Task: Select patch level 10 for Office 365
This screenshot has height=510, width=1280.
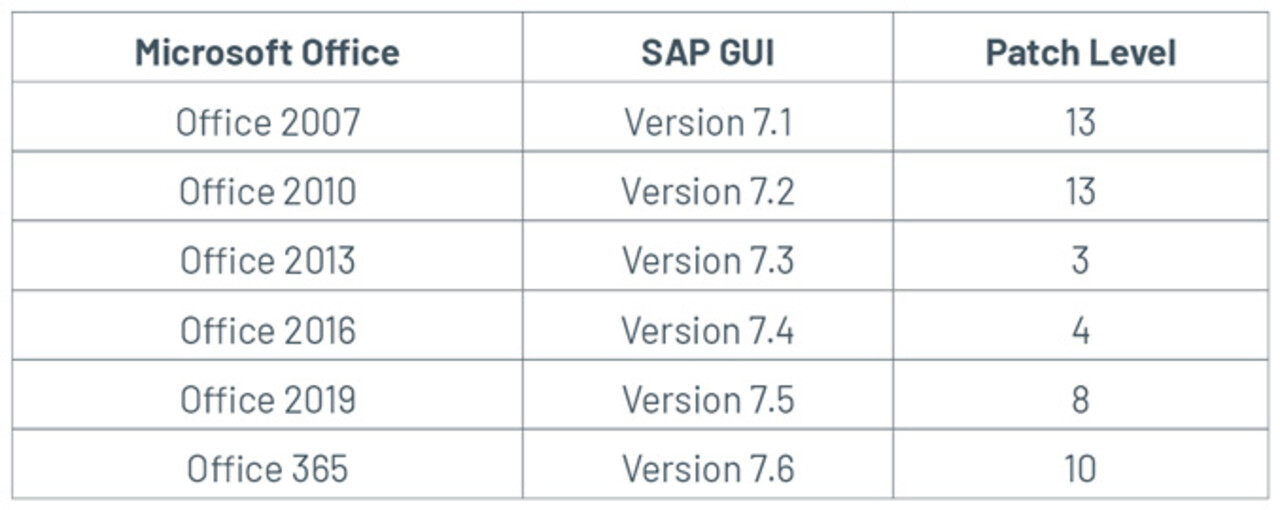Action: pos(1080,468)
